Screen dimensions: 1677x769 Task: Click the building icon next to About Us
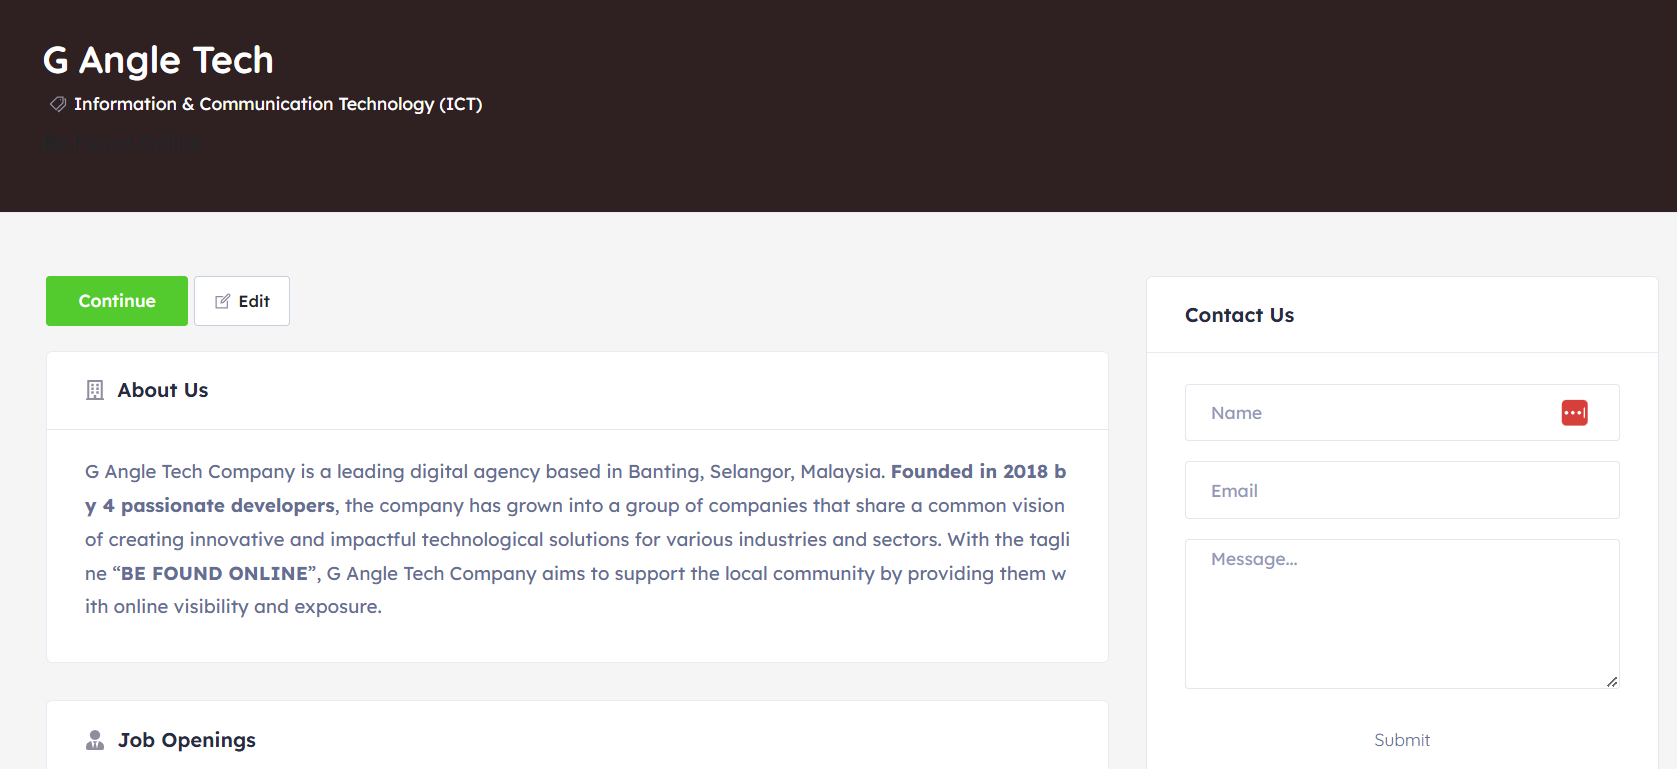pyautogui.click(x=95, y=390)
